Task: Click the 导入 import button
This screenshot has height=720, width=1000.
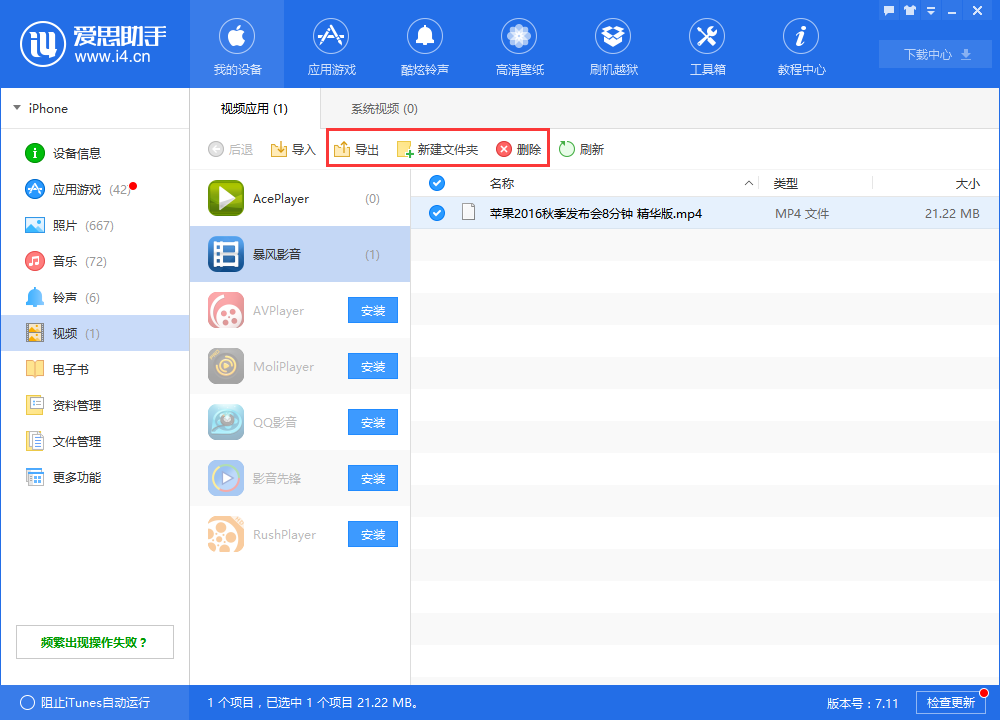Action: (293, 149)
